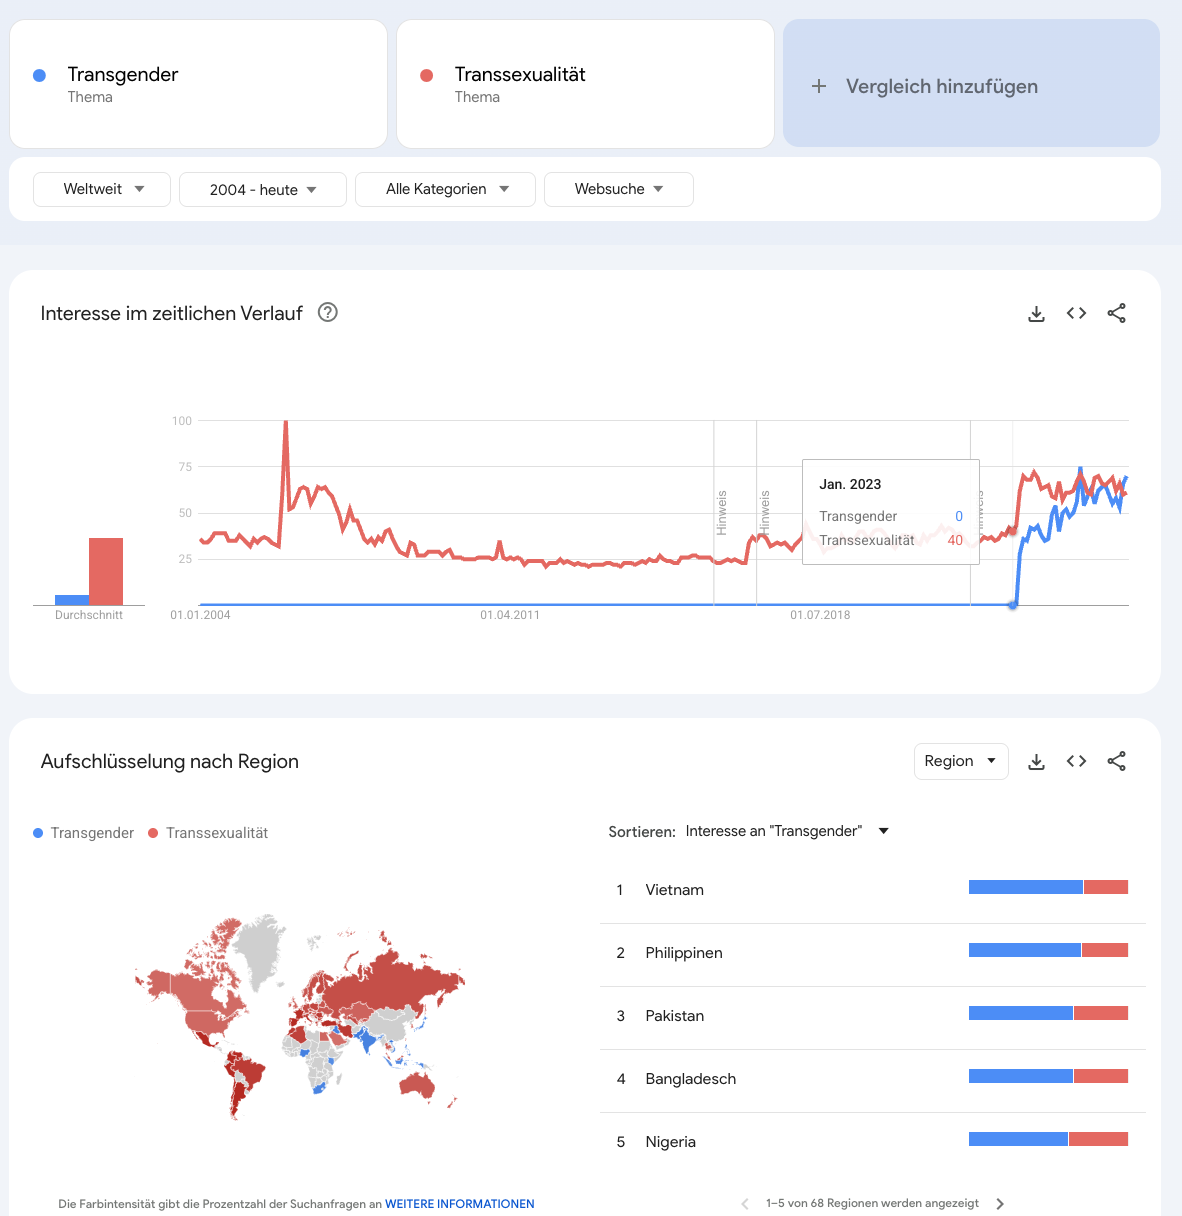Viewport: 1182px width, 1216px height.
Task: Change sort order from Interesse an Transgender
Action: pos(786,831)
